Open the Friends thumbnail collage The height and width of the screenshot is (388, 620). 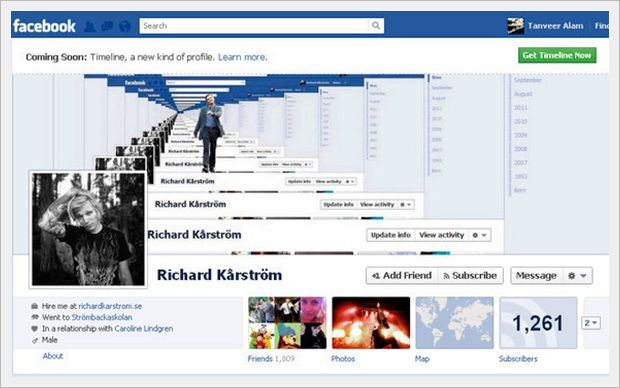(x=287, y=323)
